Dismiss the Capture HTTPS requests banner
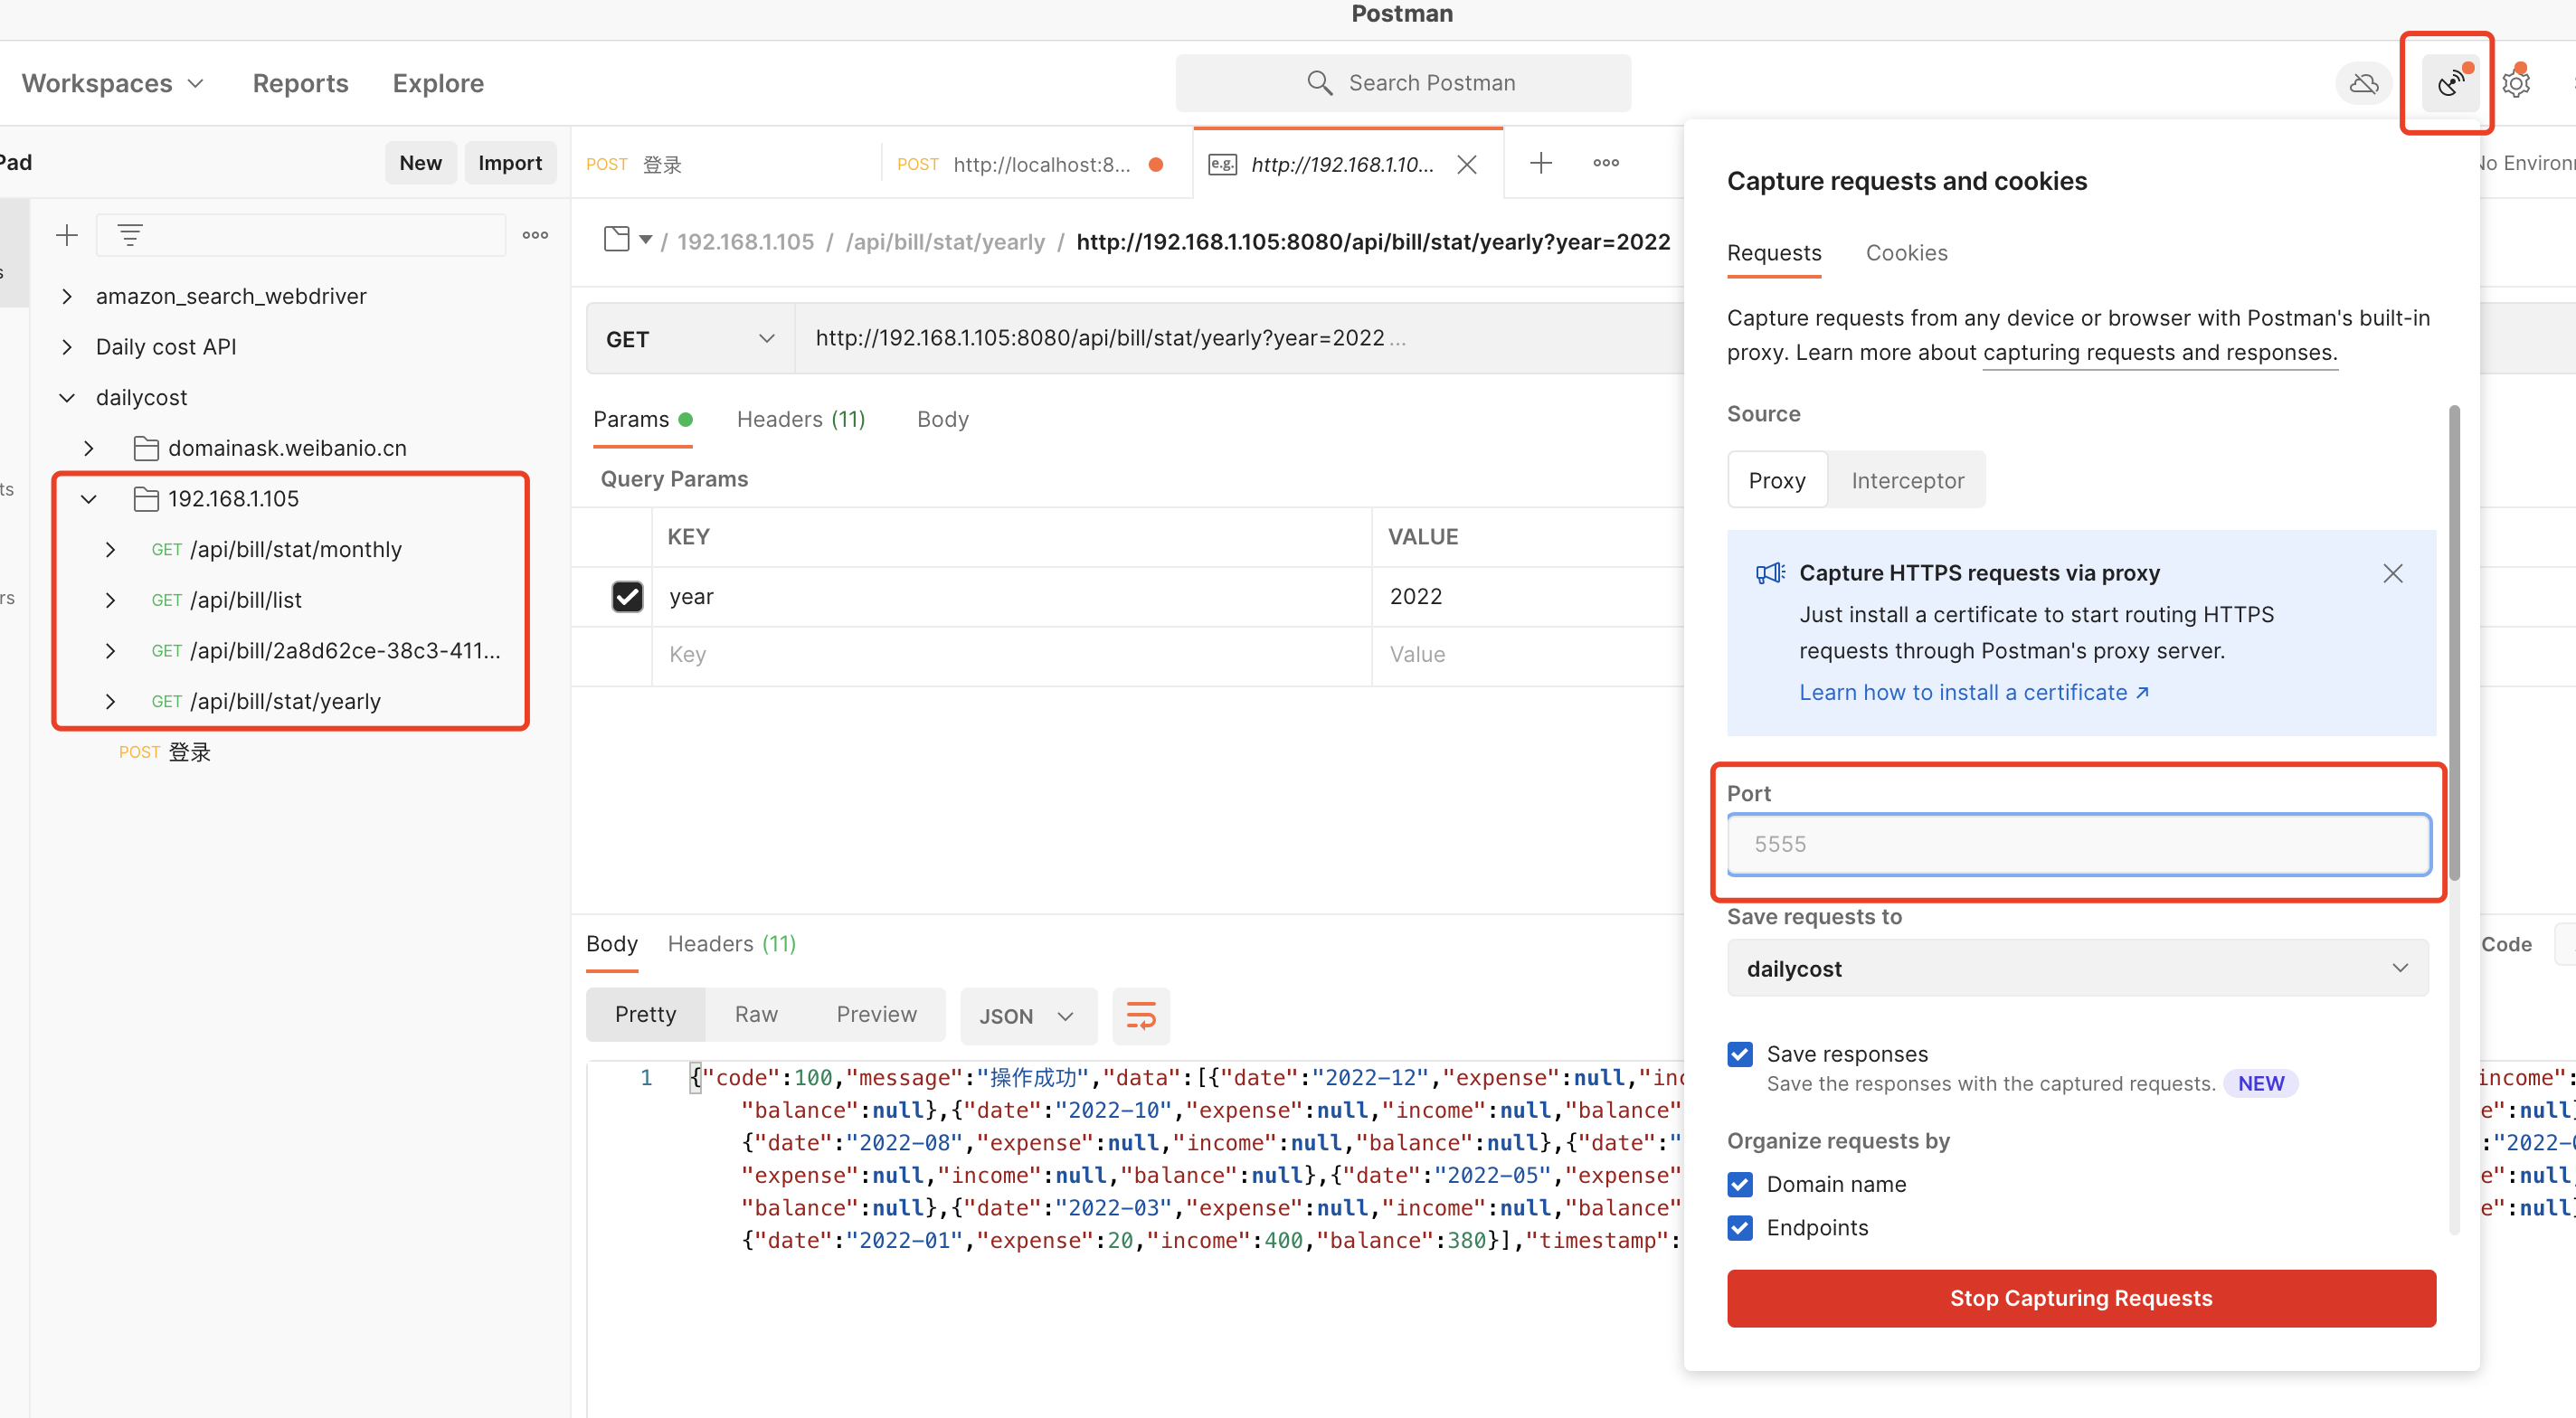Viewport: 2576px width, 1418px height. tap(2392, 574)
